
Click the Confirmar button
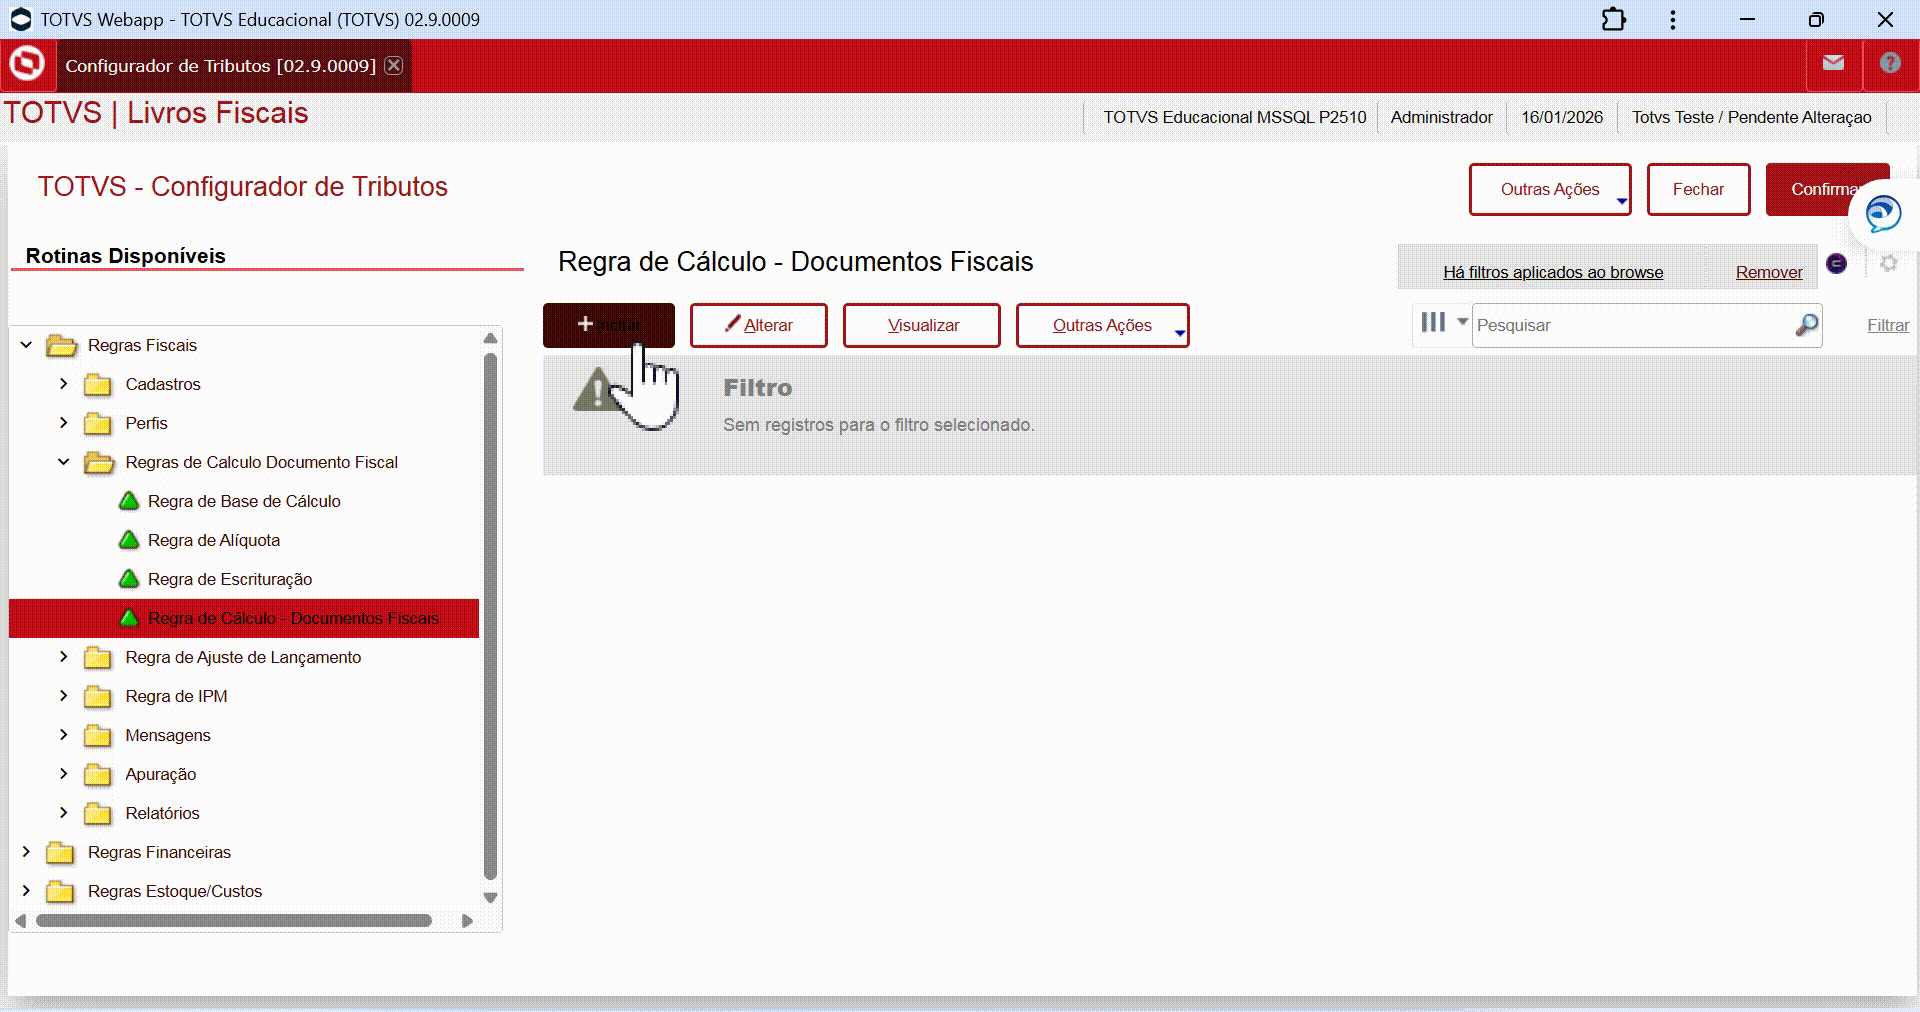coord(1826,189)
